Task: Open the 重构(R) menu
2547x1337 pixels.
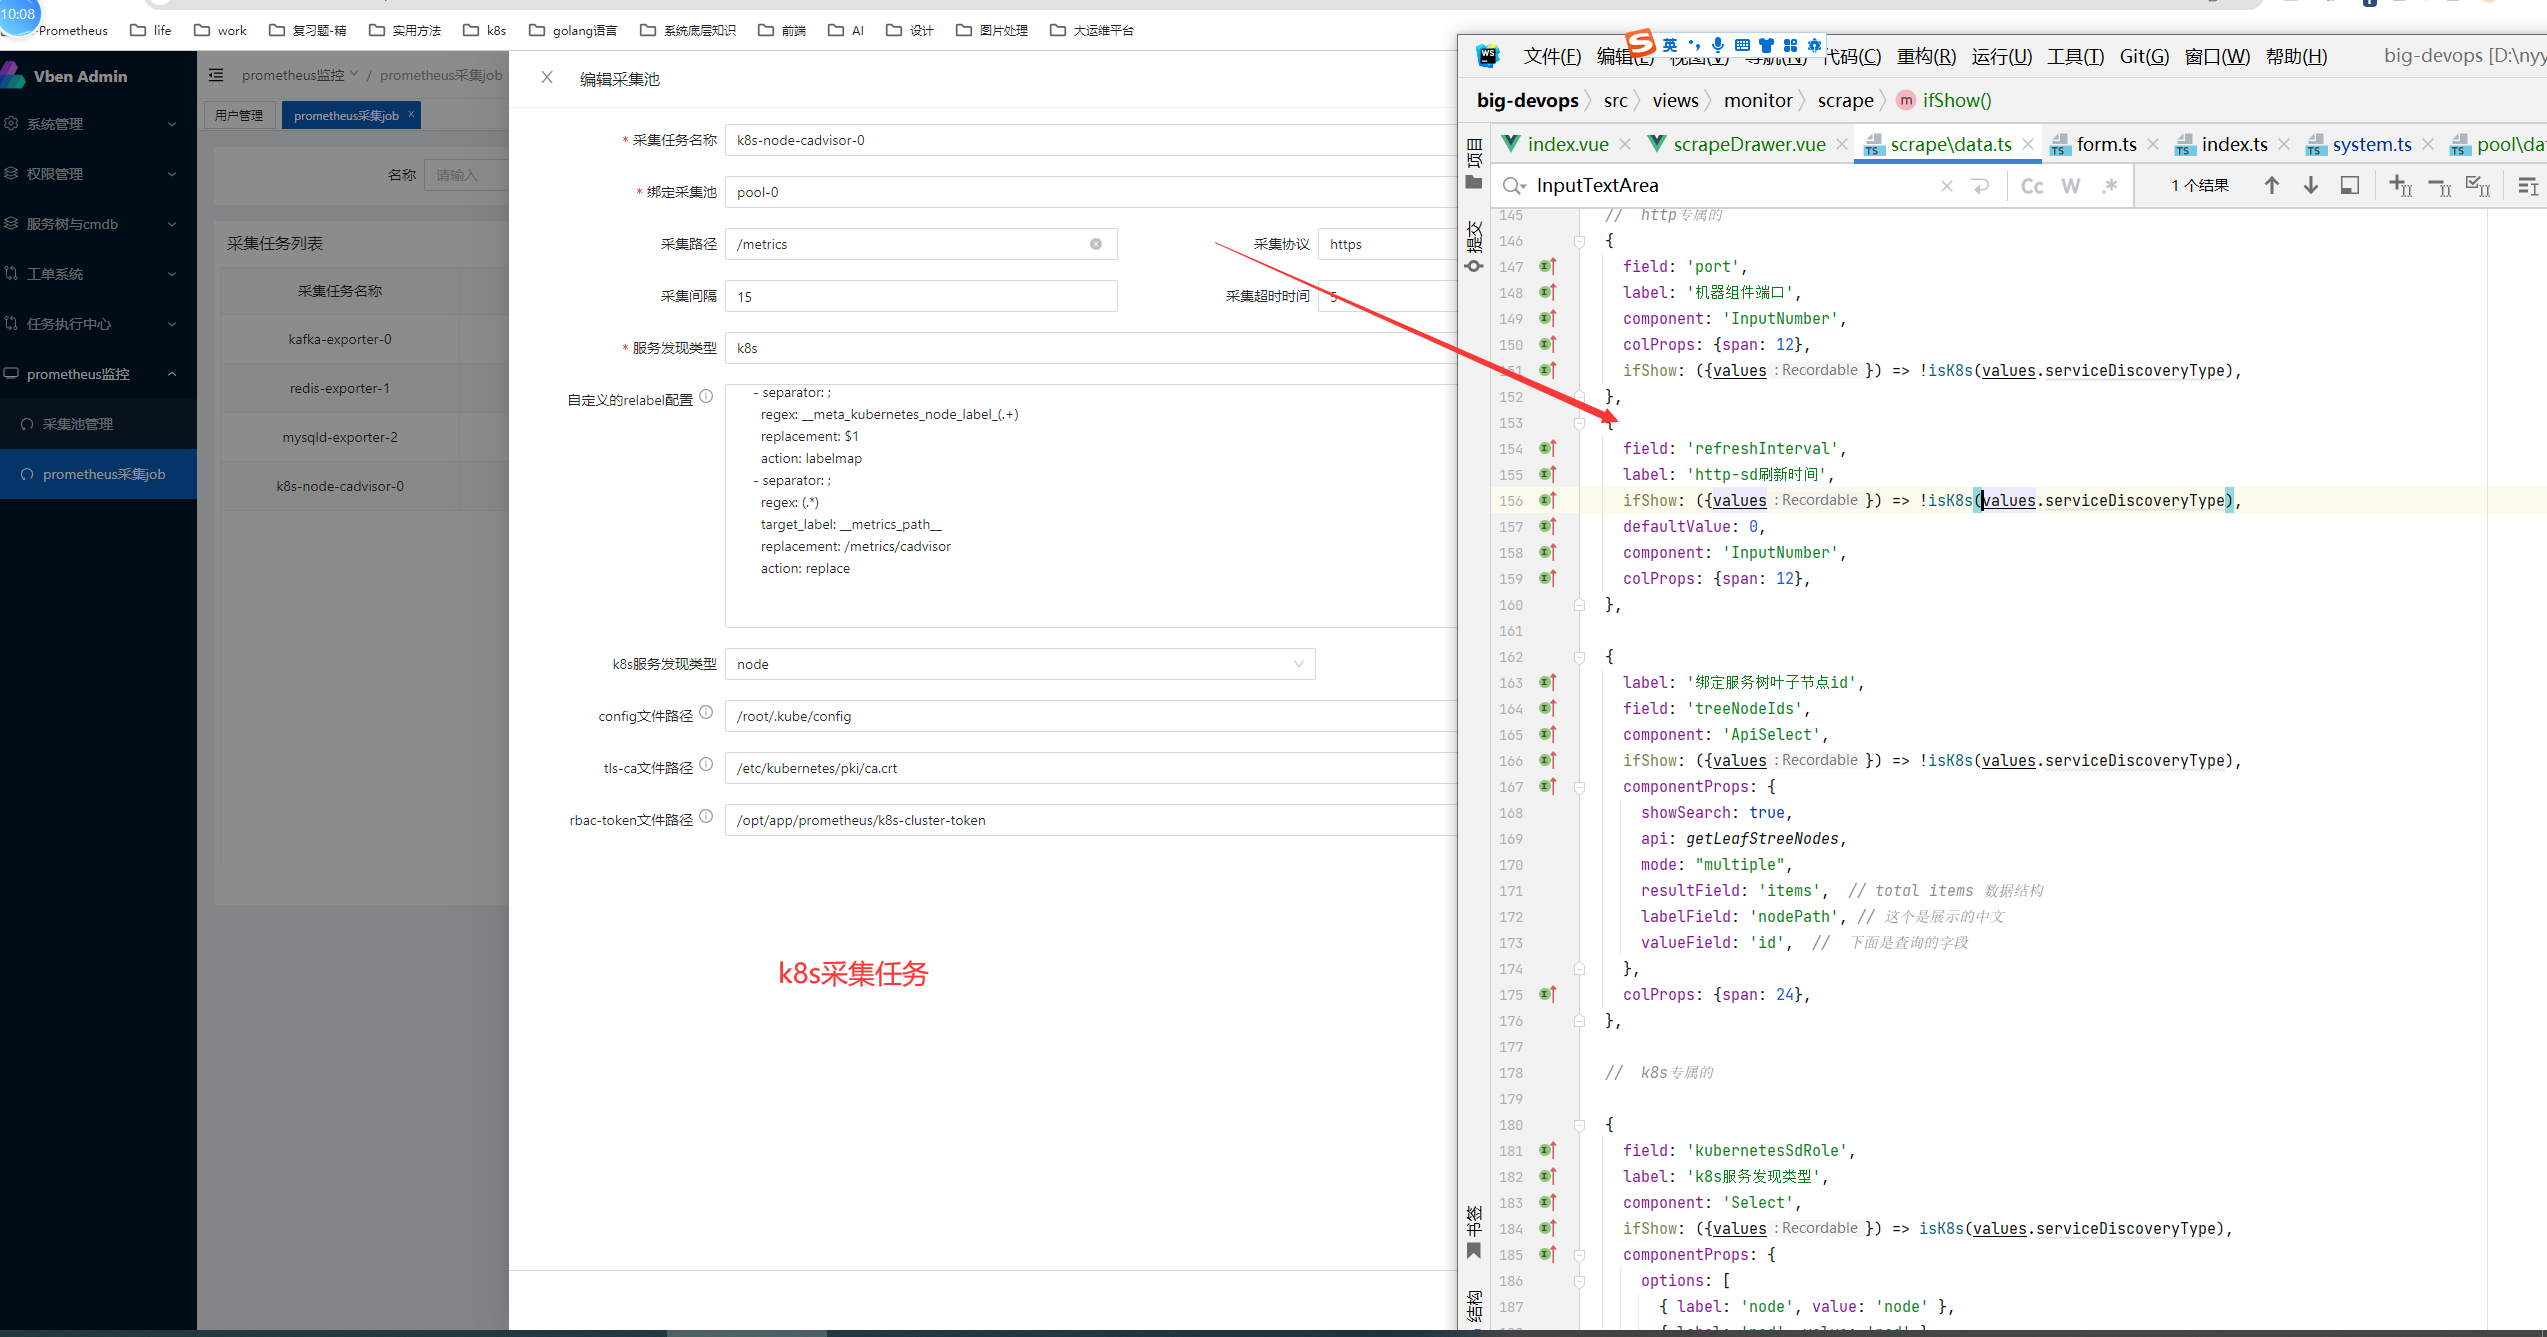Action: [1925, 57]
